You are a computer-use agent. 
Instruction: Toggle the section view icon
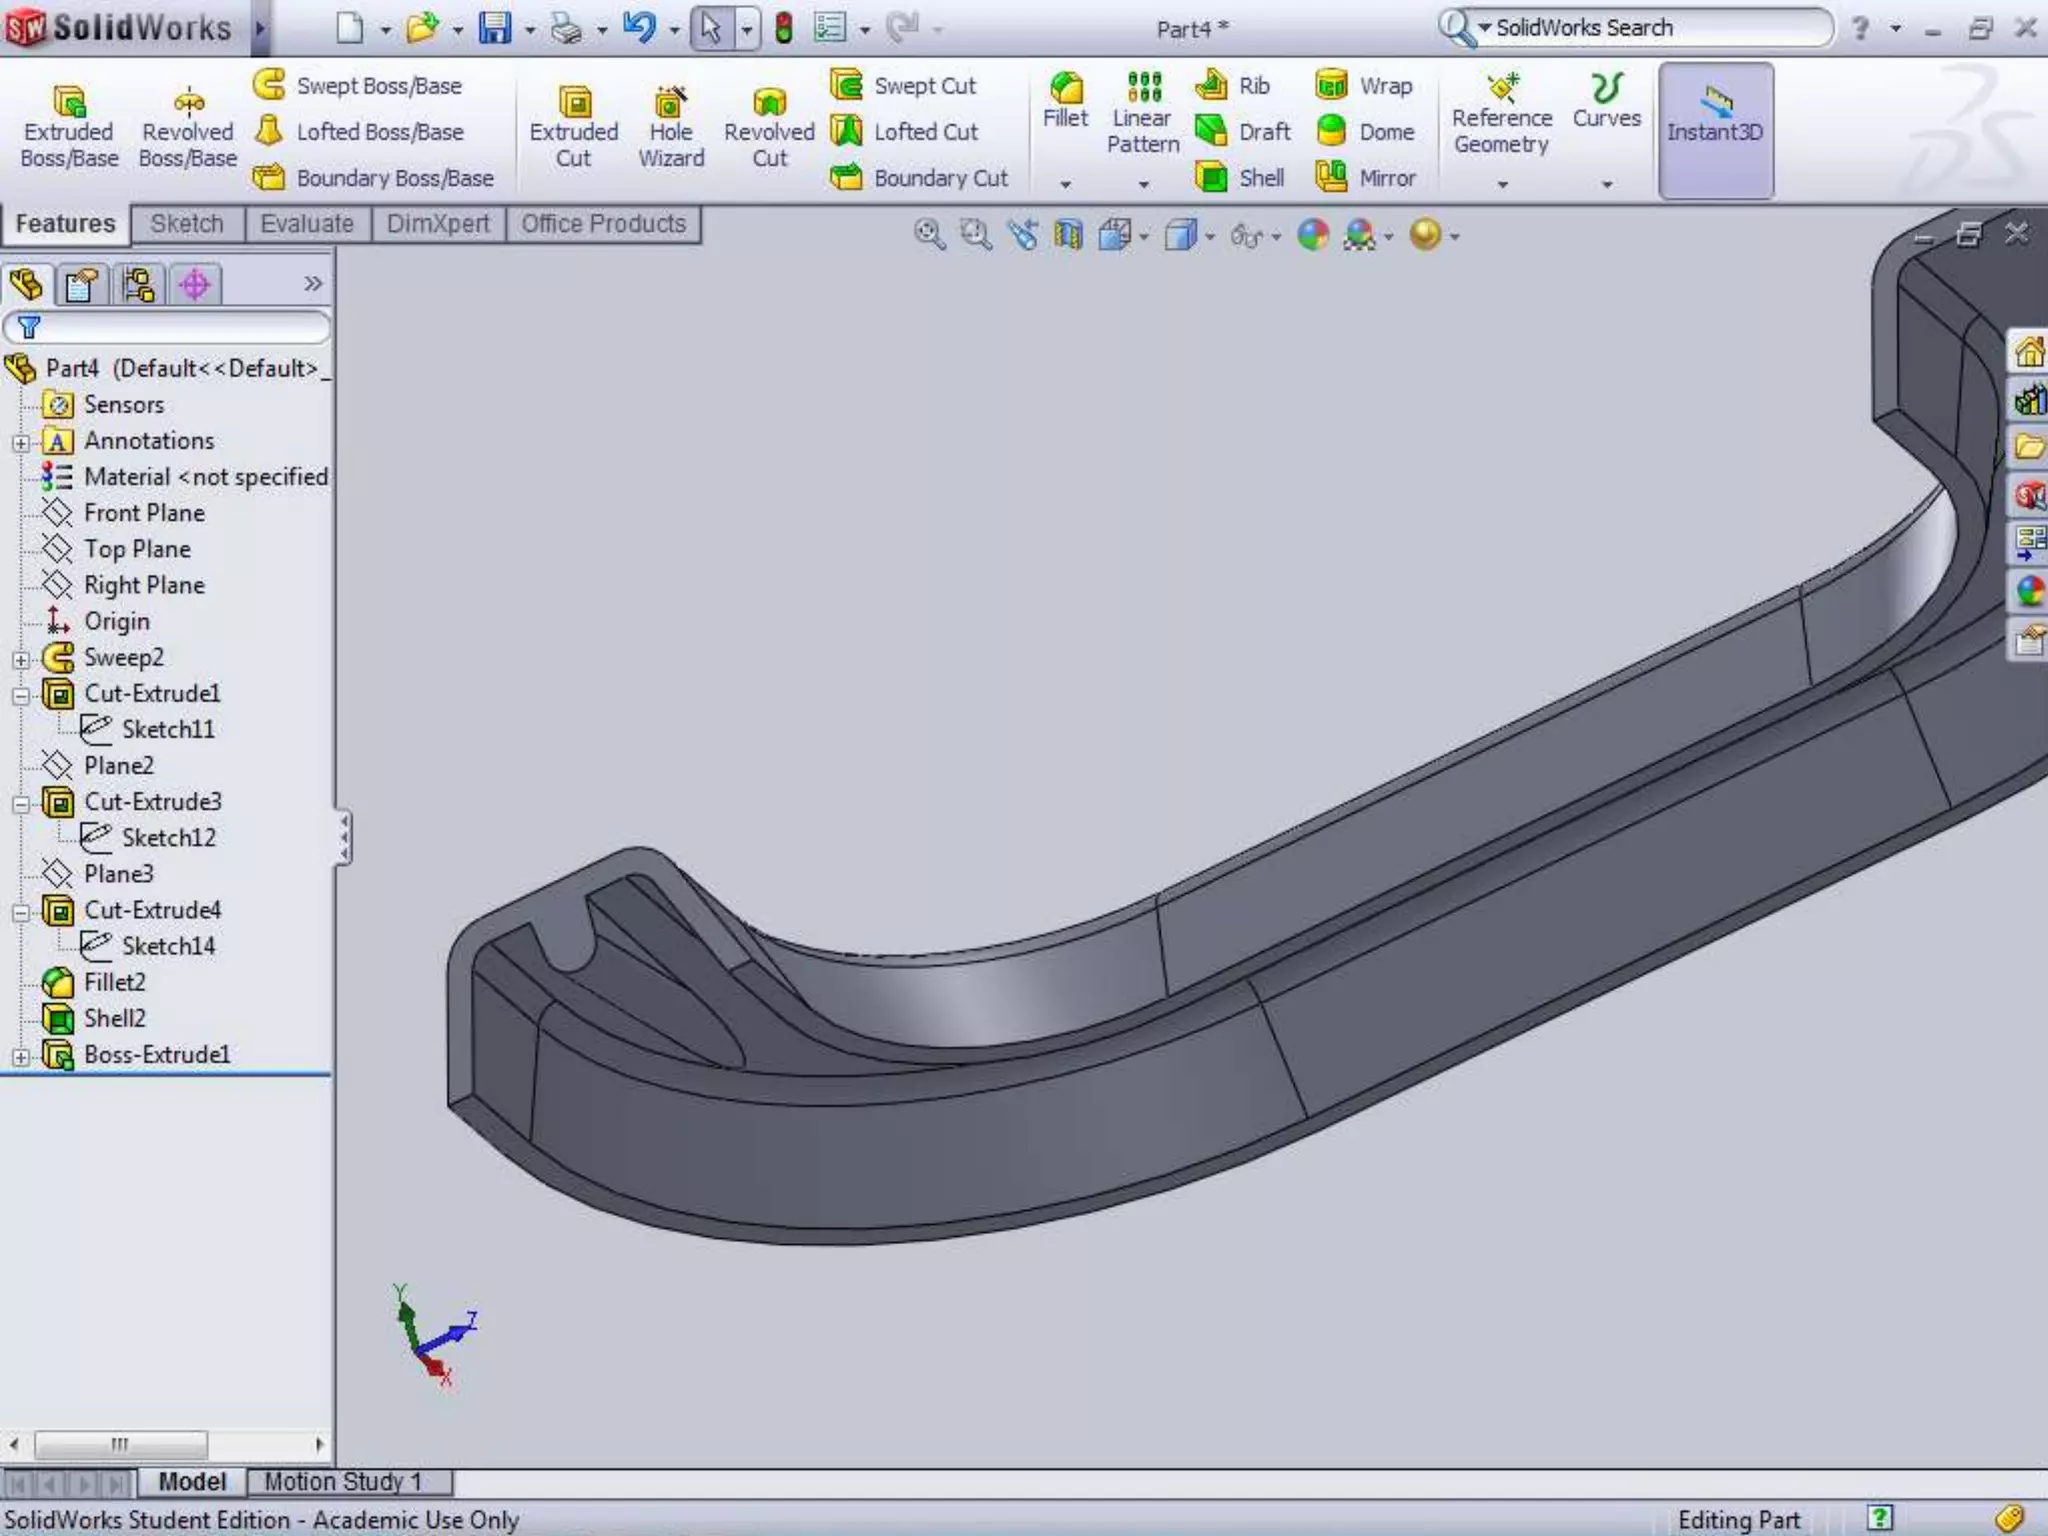pos(1067,235)
